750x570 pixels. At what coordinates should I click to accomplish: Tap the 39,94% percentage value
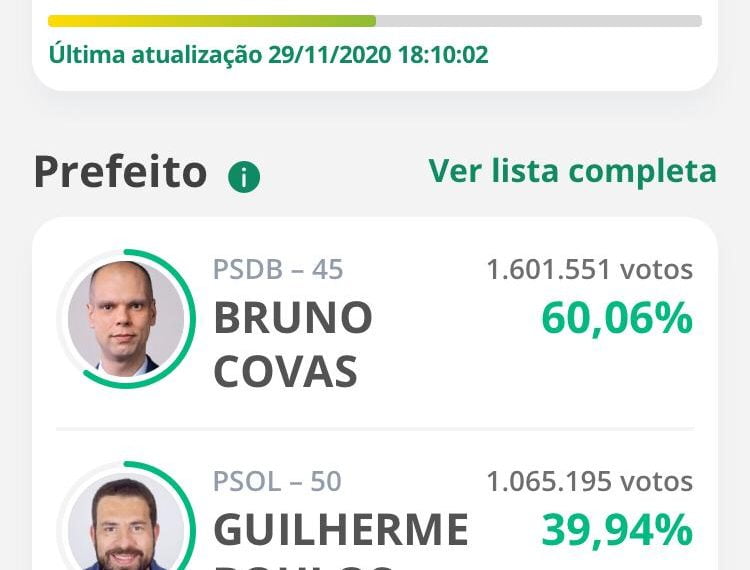coord(617,530)
